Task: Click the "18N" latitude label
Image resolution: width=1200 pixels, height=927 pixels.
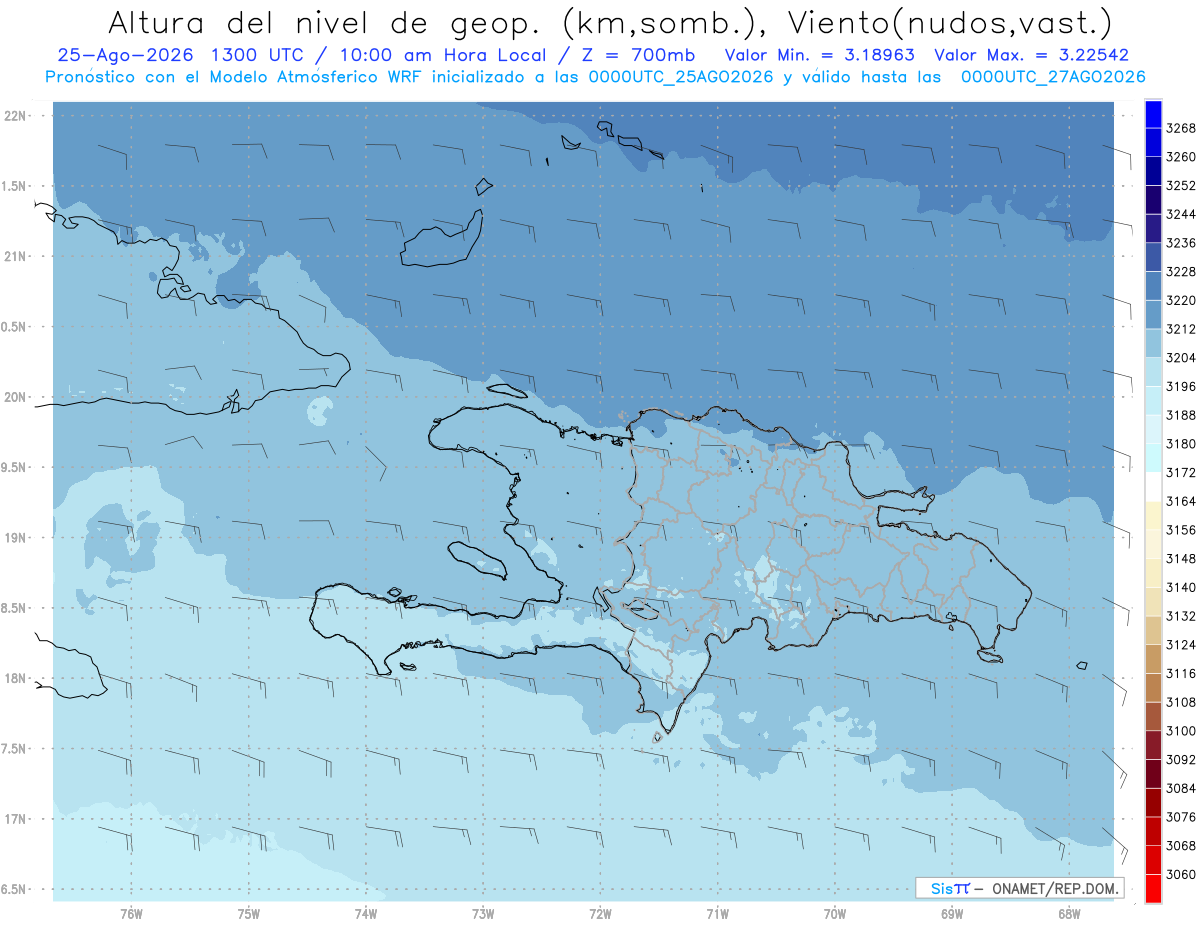Action: point(16,678)
